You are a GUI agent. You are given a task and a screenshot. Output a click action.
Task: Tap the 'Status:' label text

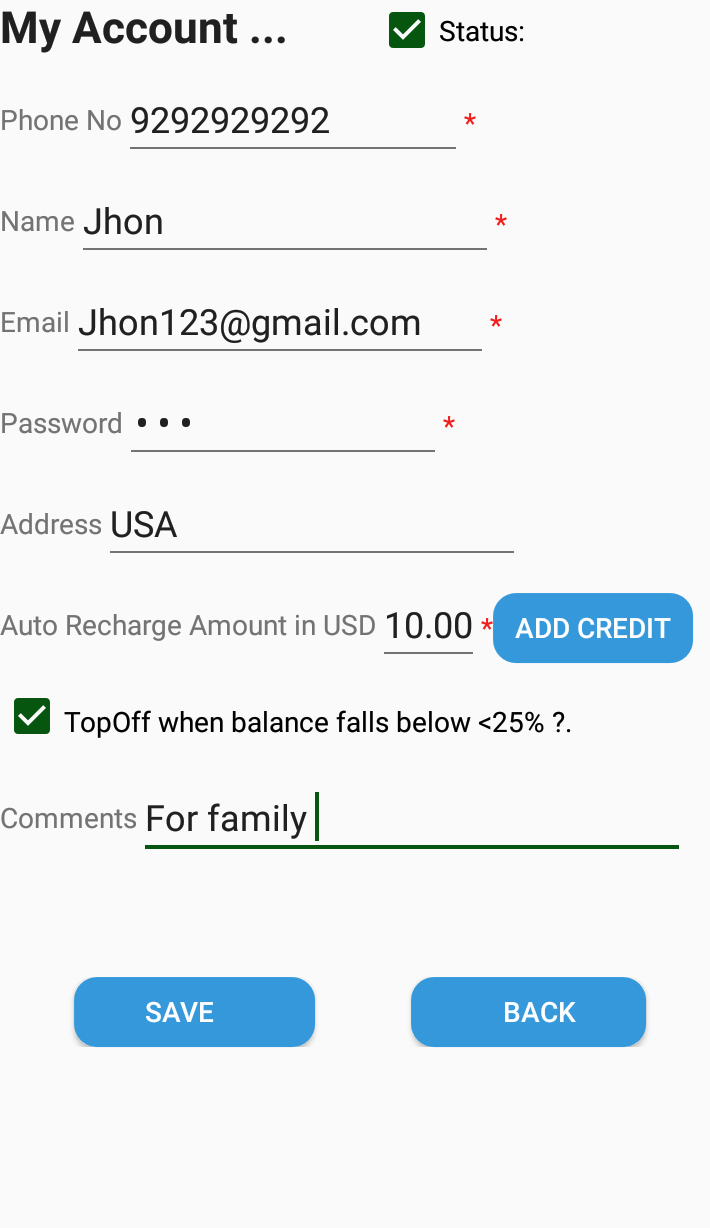481,32
